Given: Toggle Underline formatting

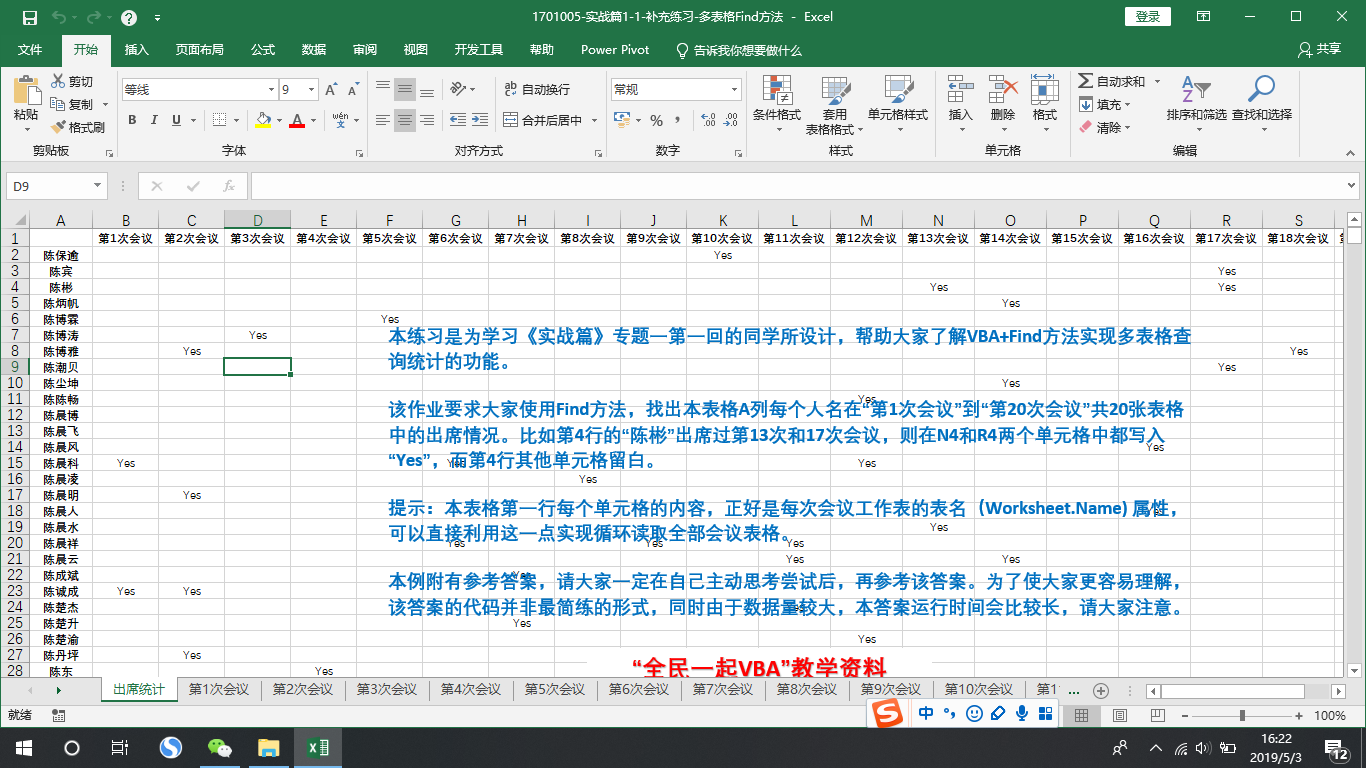Looking at the screenshot, I should (177, 120).
